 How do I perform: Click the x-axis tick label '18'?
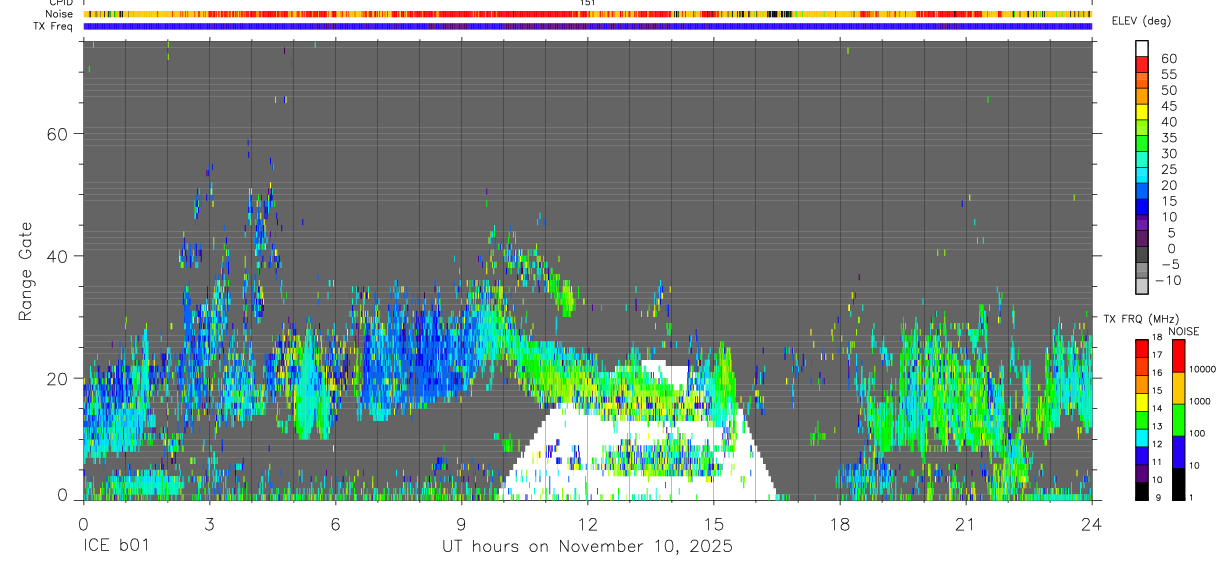point(839,524)
